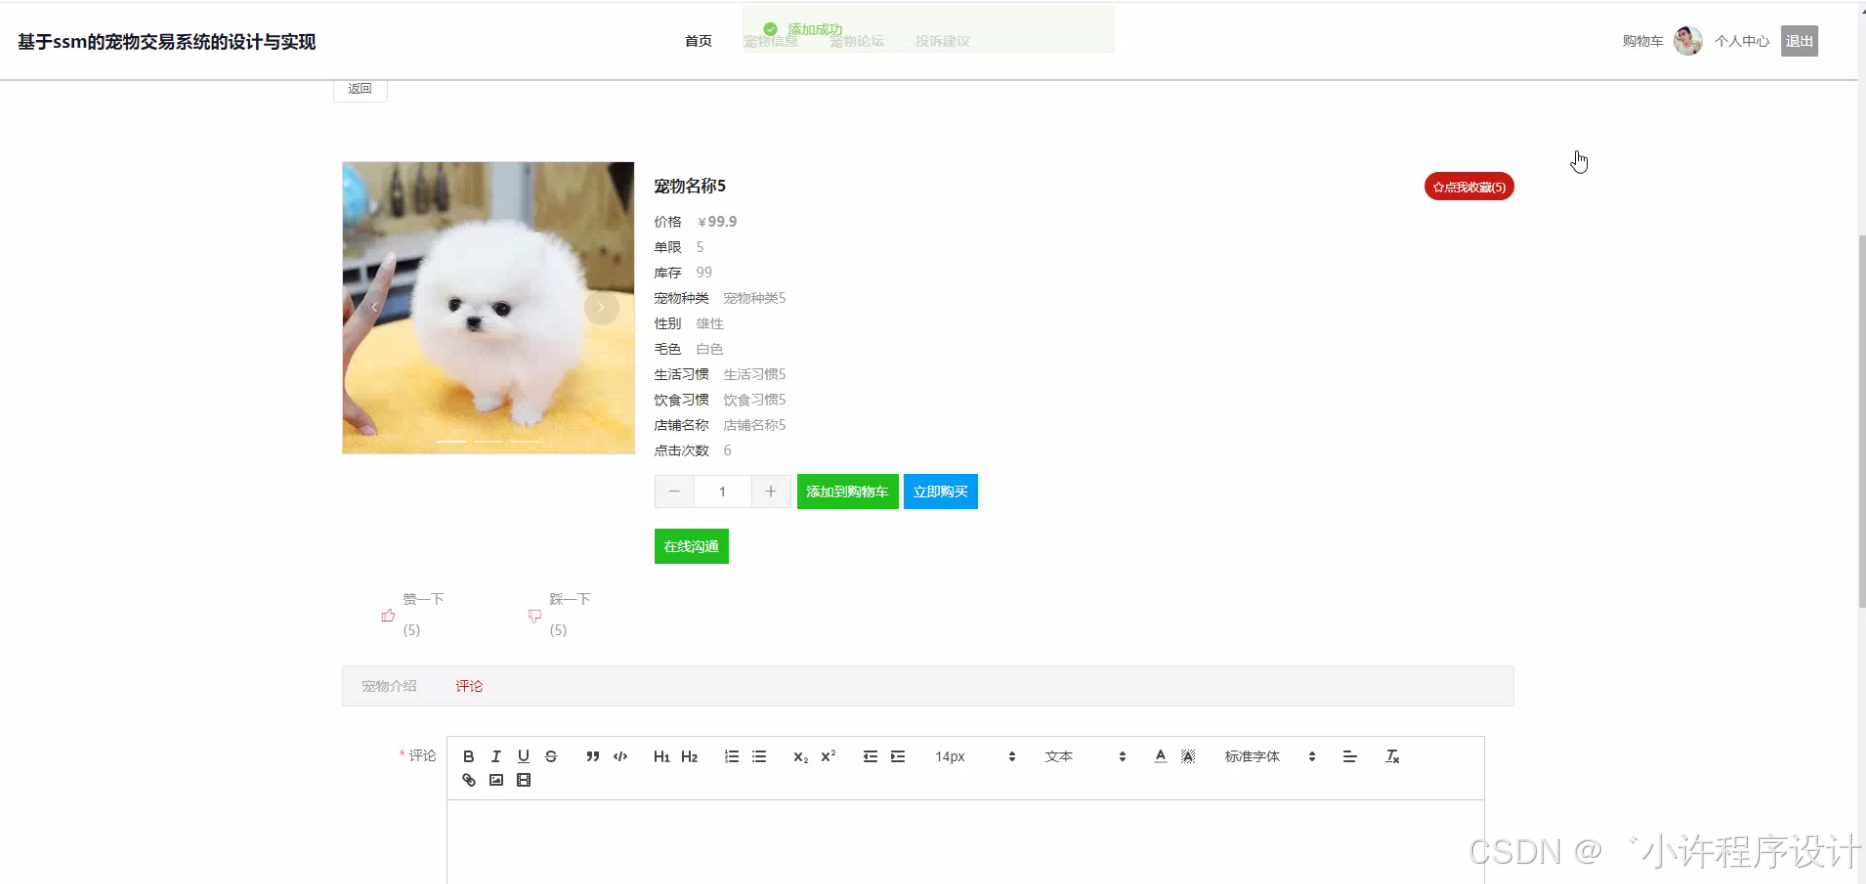Viewport: 1866px width, 884px height.
Task: Open the user avatar in header
Action: click(1688, 41)
